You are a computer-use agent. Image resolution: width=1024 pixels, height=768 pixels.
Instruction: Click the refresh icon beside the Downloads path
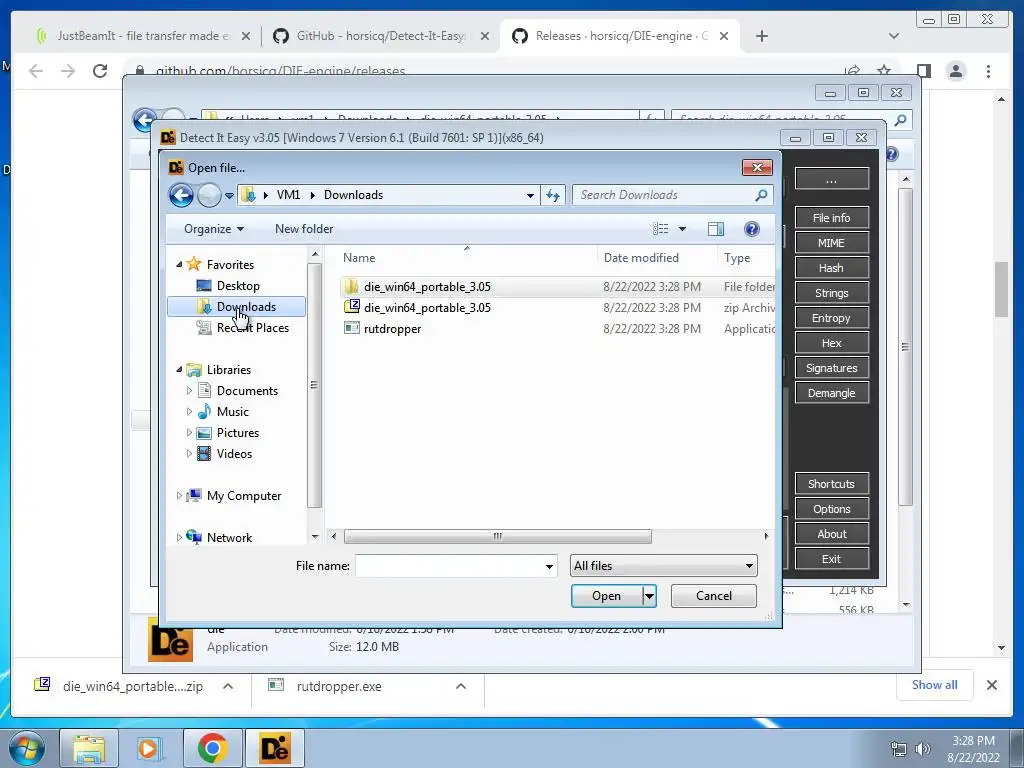point(553,195)
